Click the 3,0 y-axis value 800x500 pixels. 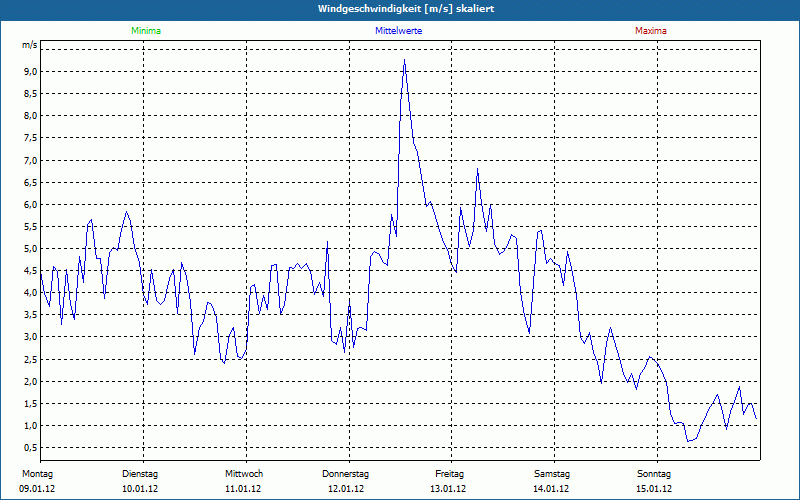(31, 337)
